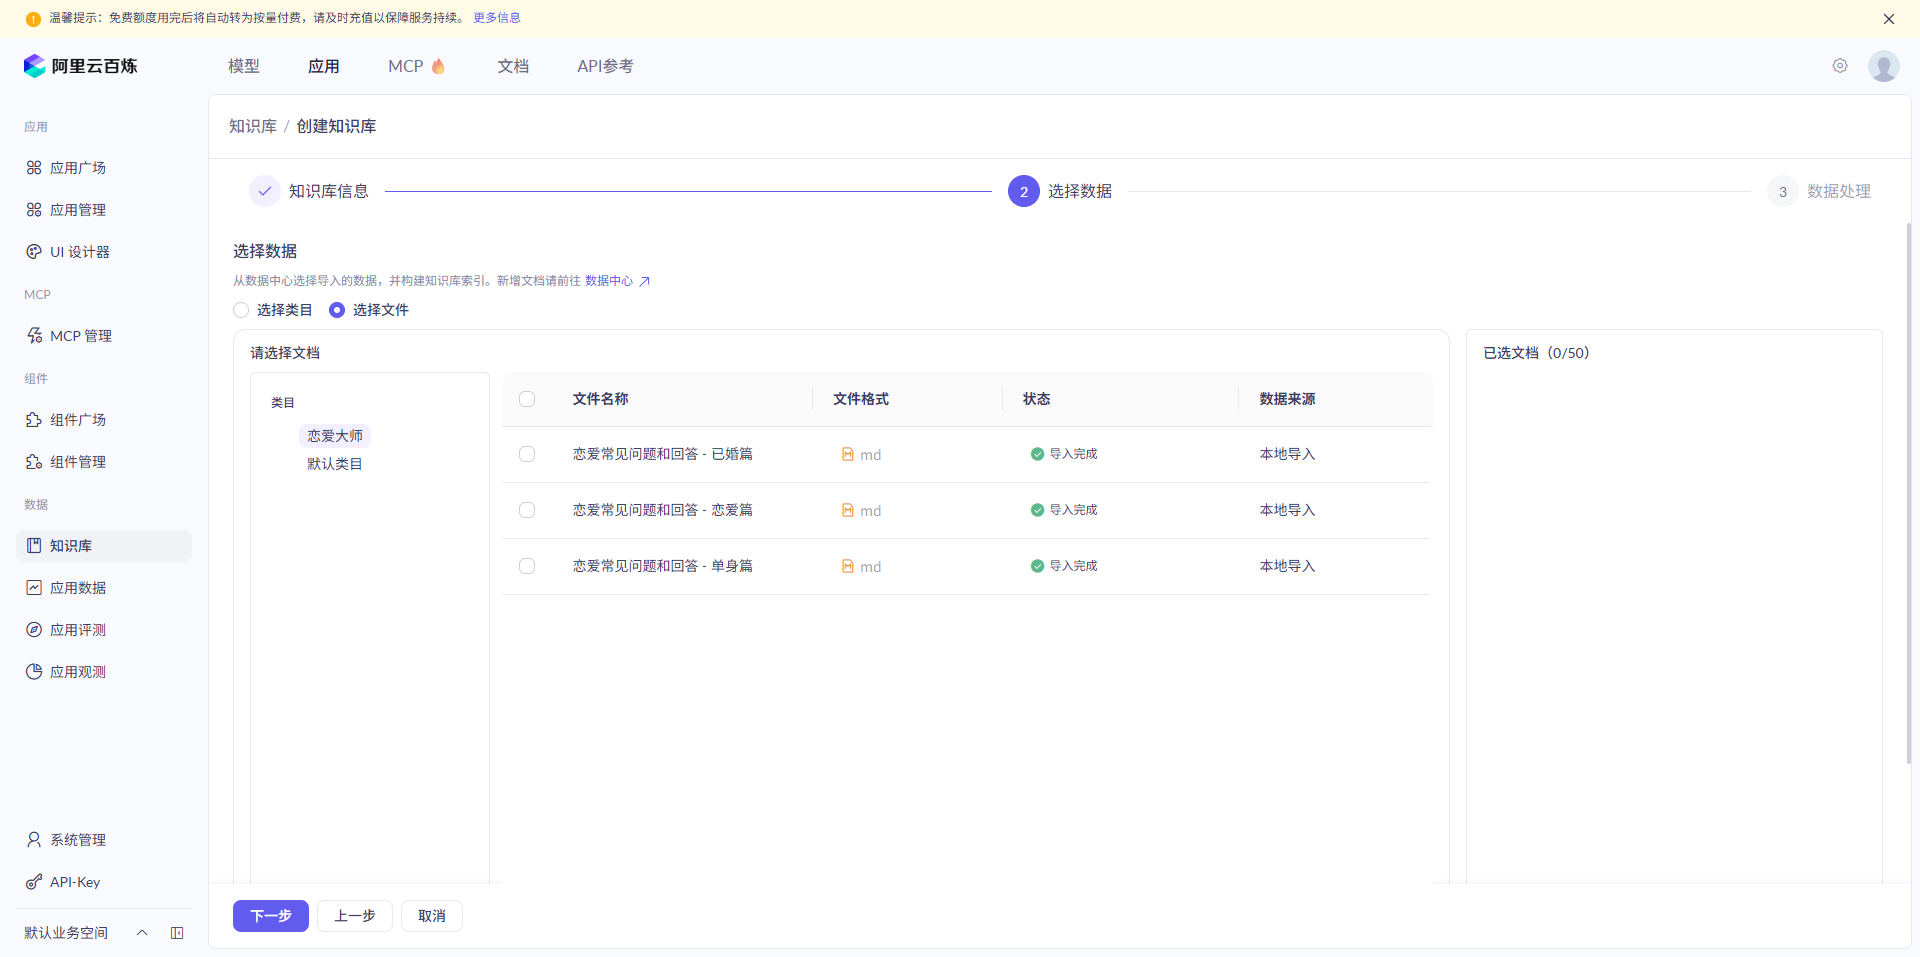Image resolution: width=1920 pixels, height=957 pixels.
Task: Open the 更多信息 link in the banner
Action: click(496, 17)
